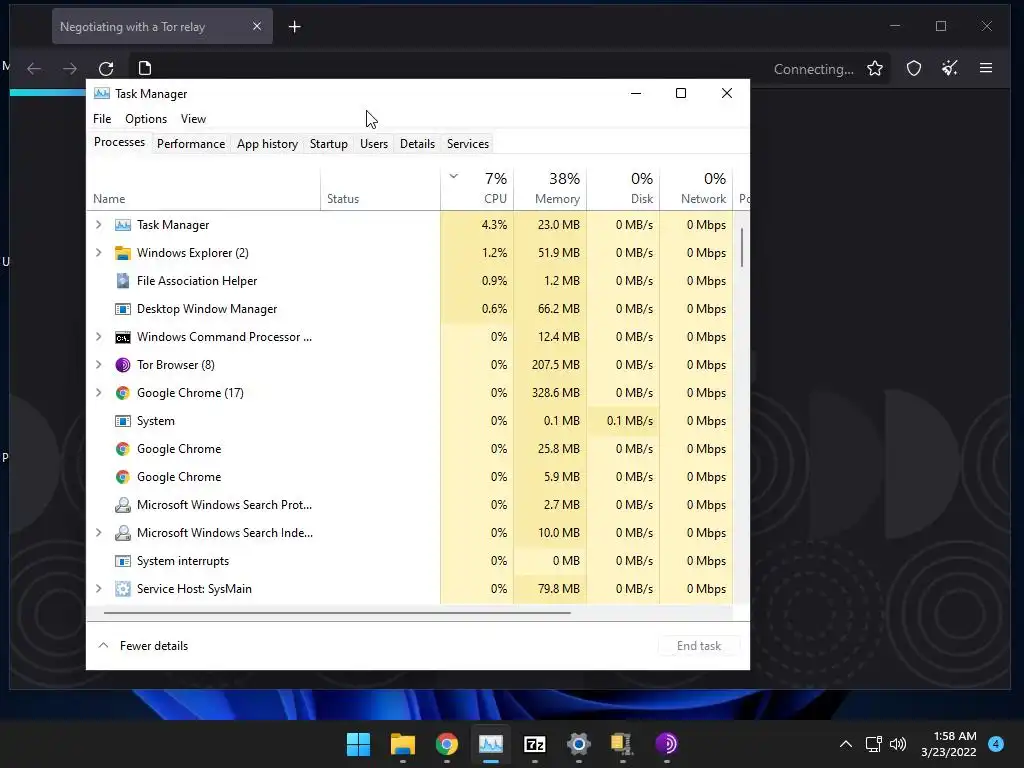Switch to the Details tab

coord(417,144)
